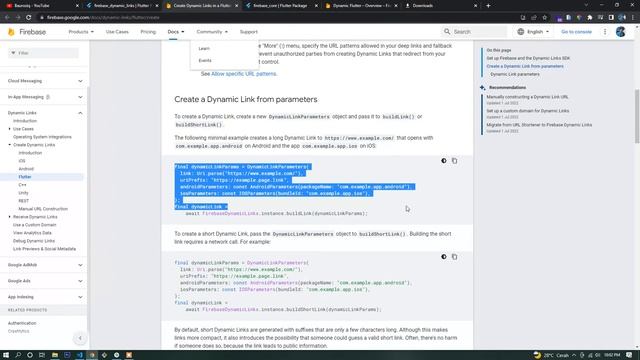The width and height of the screenshot is (640, 360).
Task: Open Use a Custom Domain sidebar item
Action: 35,225
